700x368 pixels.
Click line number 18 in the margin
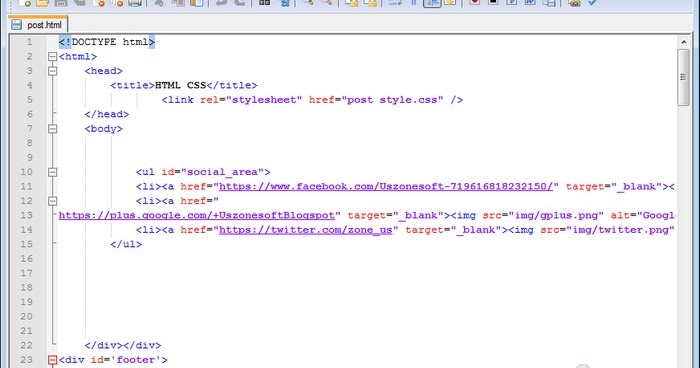pos(27,288)
